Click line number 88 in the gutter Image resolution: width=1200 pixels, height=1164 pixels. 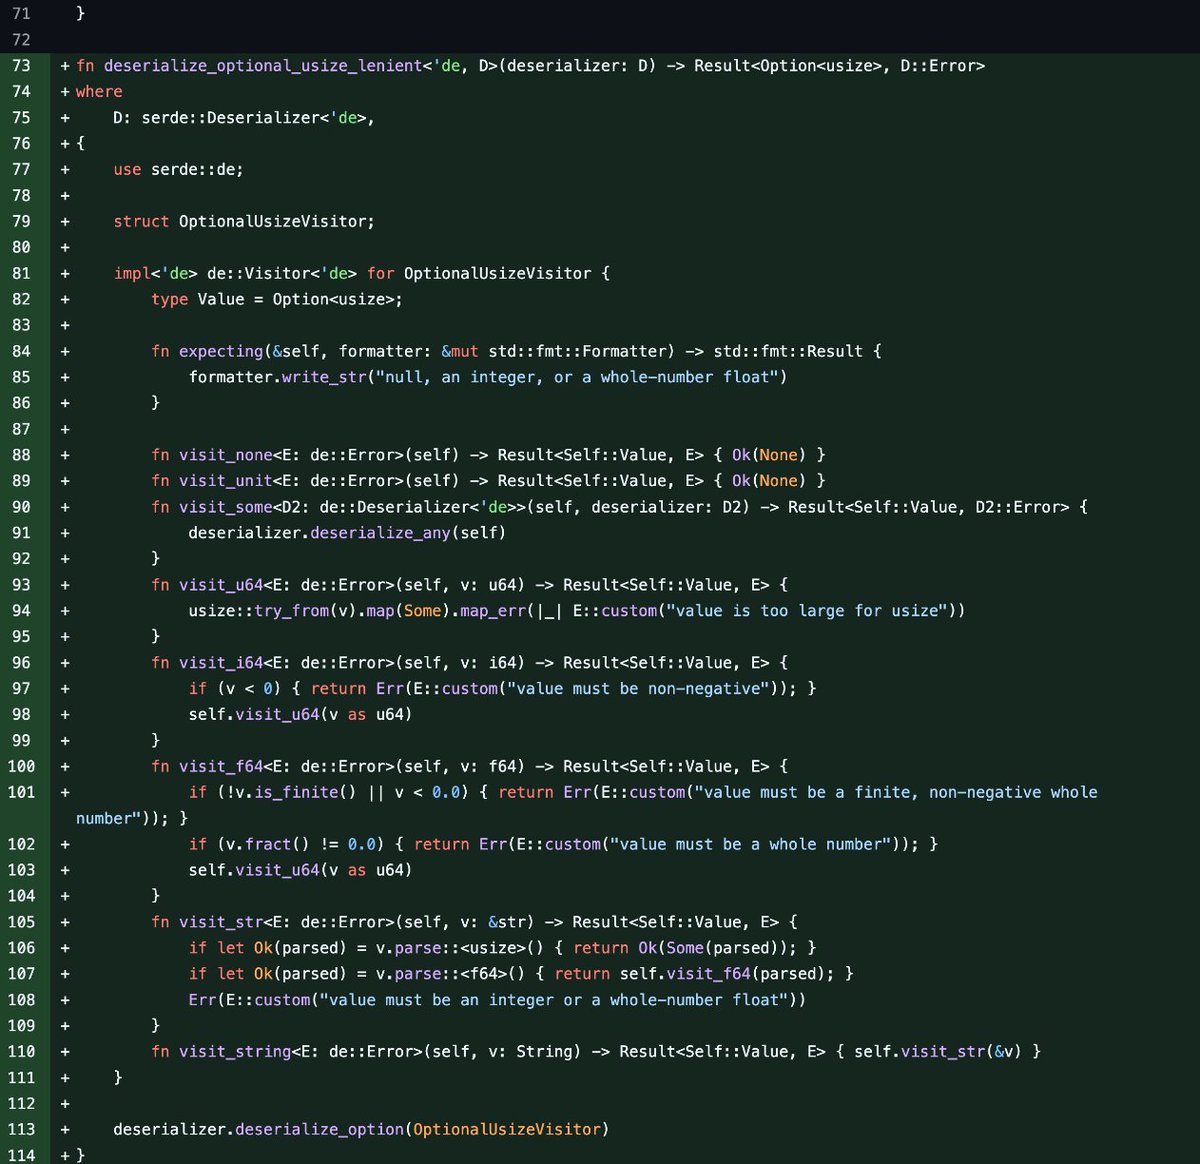[x=21, y=455]
